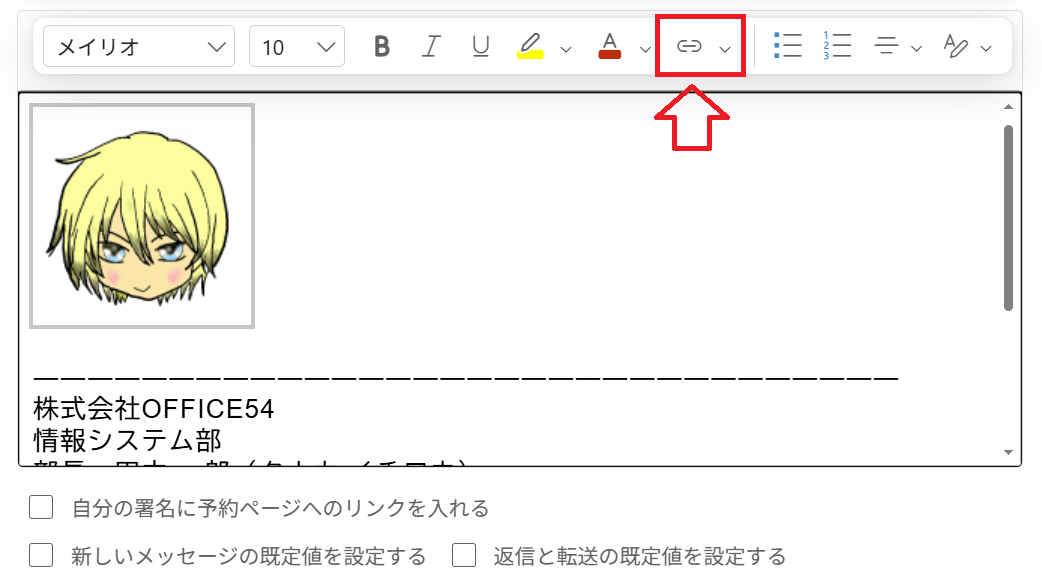Open the font size 10 dropdown

point(296,46)
